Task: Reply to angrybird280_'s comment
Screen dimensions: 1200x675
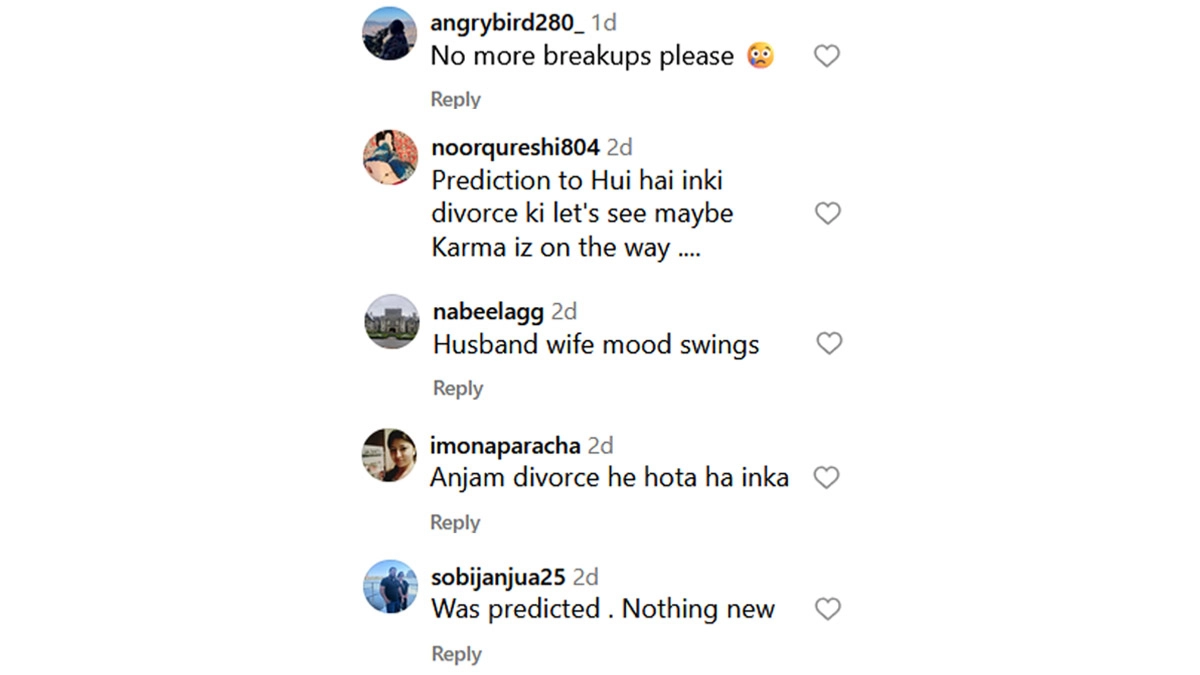Action: 455,99
